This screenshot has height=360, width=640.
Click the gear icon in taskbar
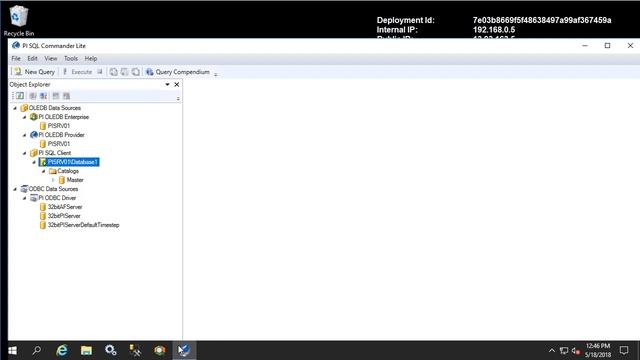111,351
